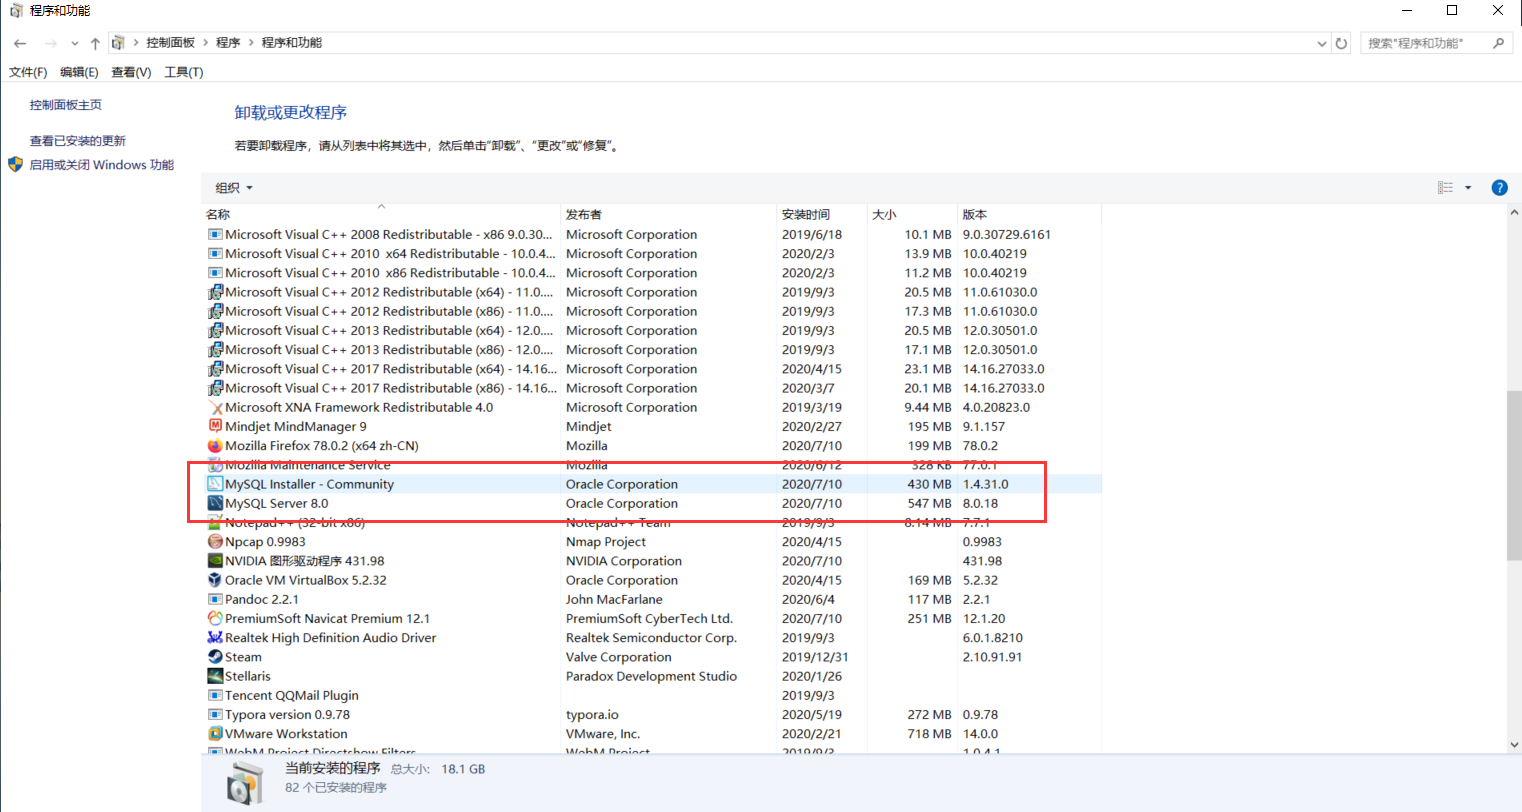Click the Mindjet MindManager 9 icon
This screenshot has height=812, width=1522.
coord(215,426)
